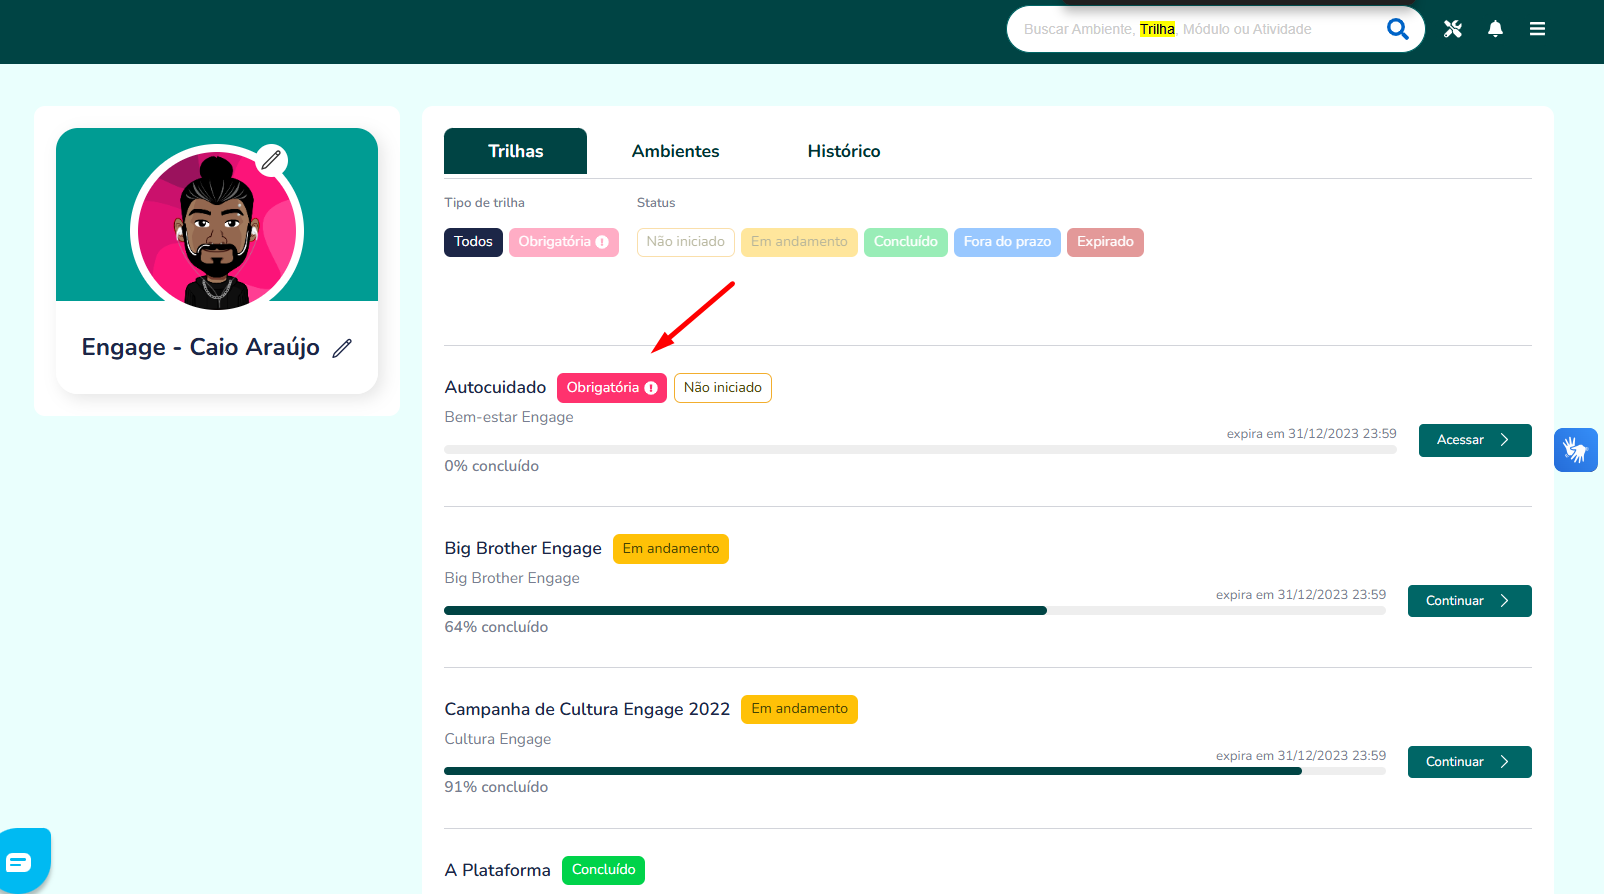Click the Autocuidado 0% progress bar
Screen dimensions: 1604x894
point(920,450)
